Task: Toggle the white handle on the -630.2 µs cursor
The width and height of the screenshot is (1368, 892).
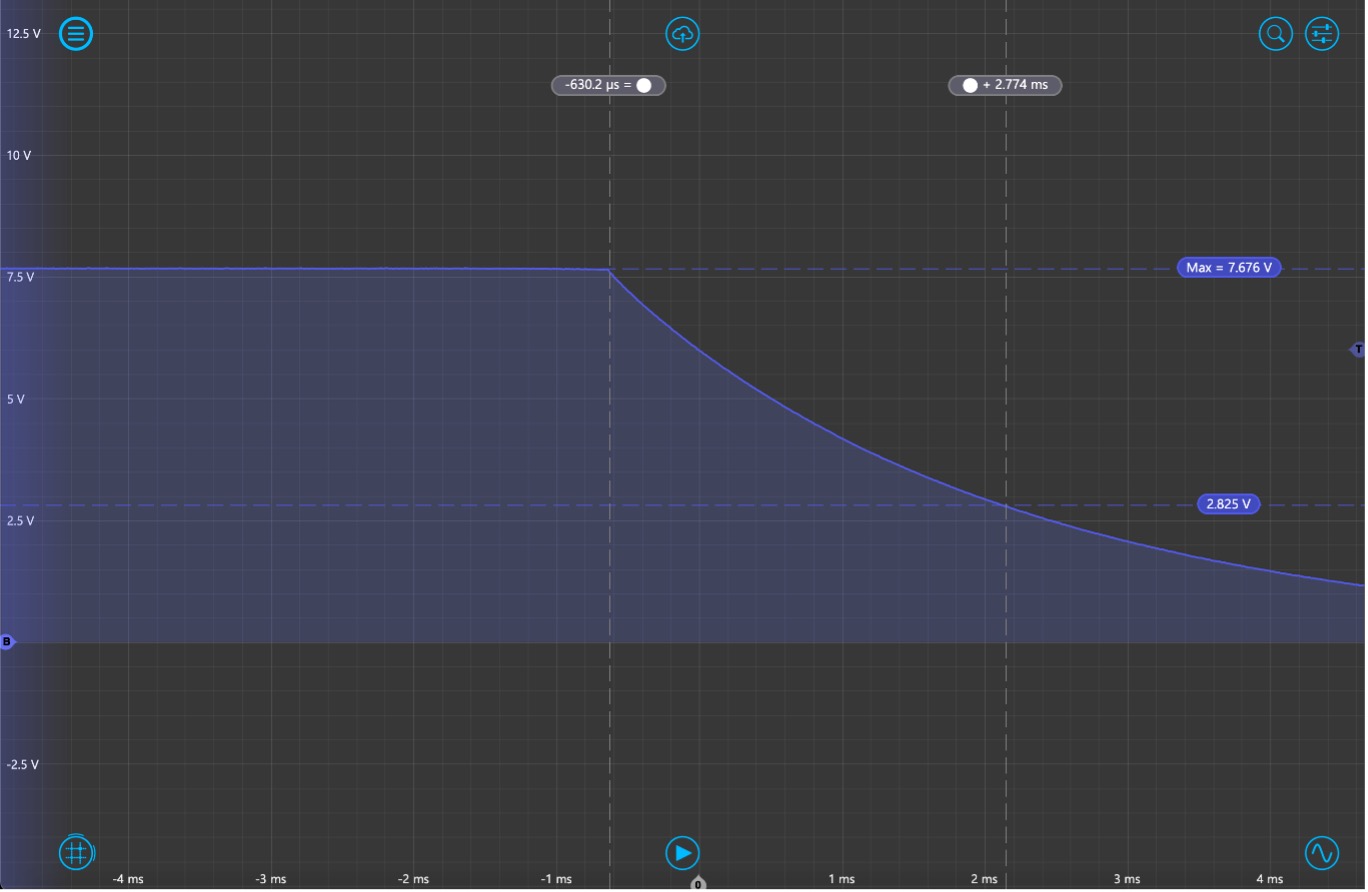Action: click(x=644, y=86)
